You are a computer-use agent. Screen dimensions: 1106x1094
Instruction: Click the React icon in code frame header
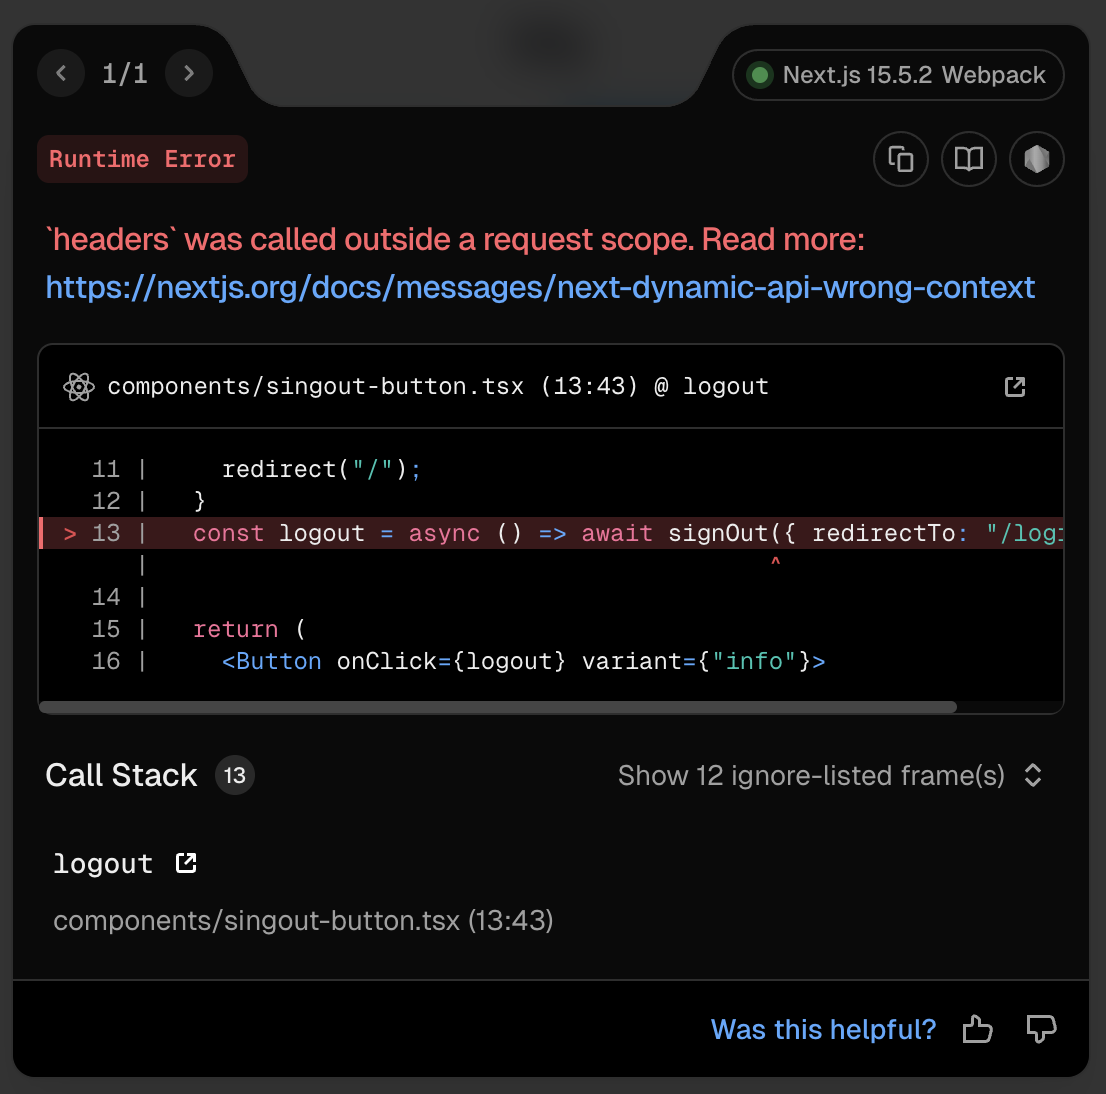[x=78, y=387]
